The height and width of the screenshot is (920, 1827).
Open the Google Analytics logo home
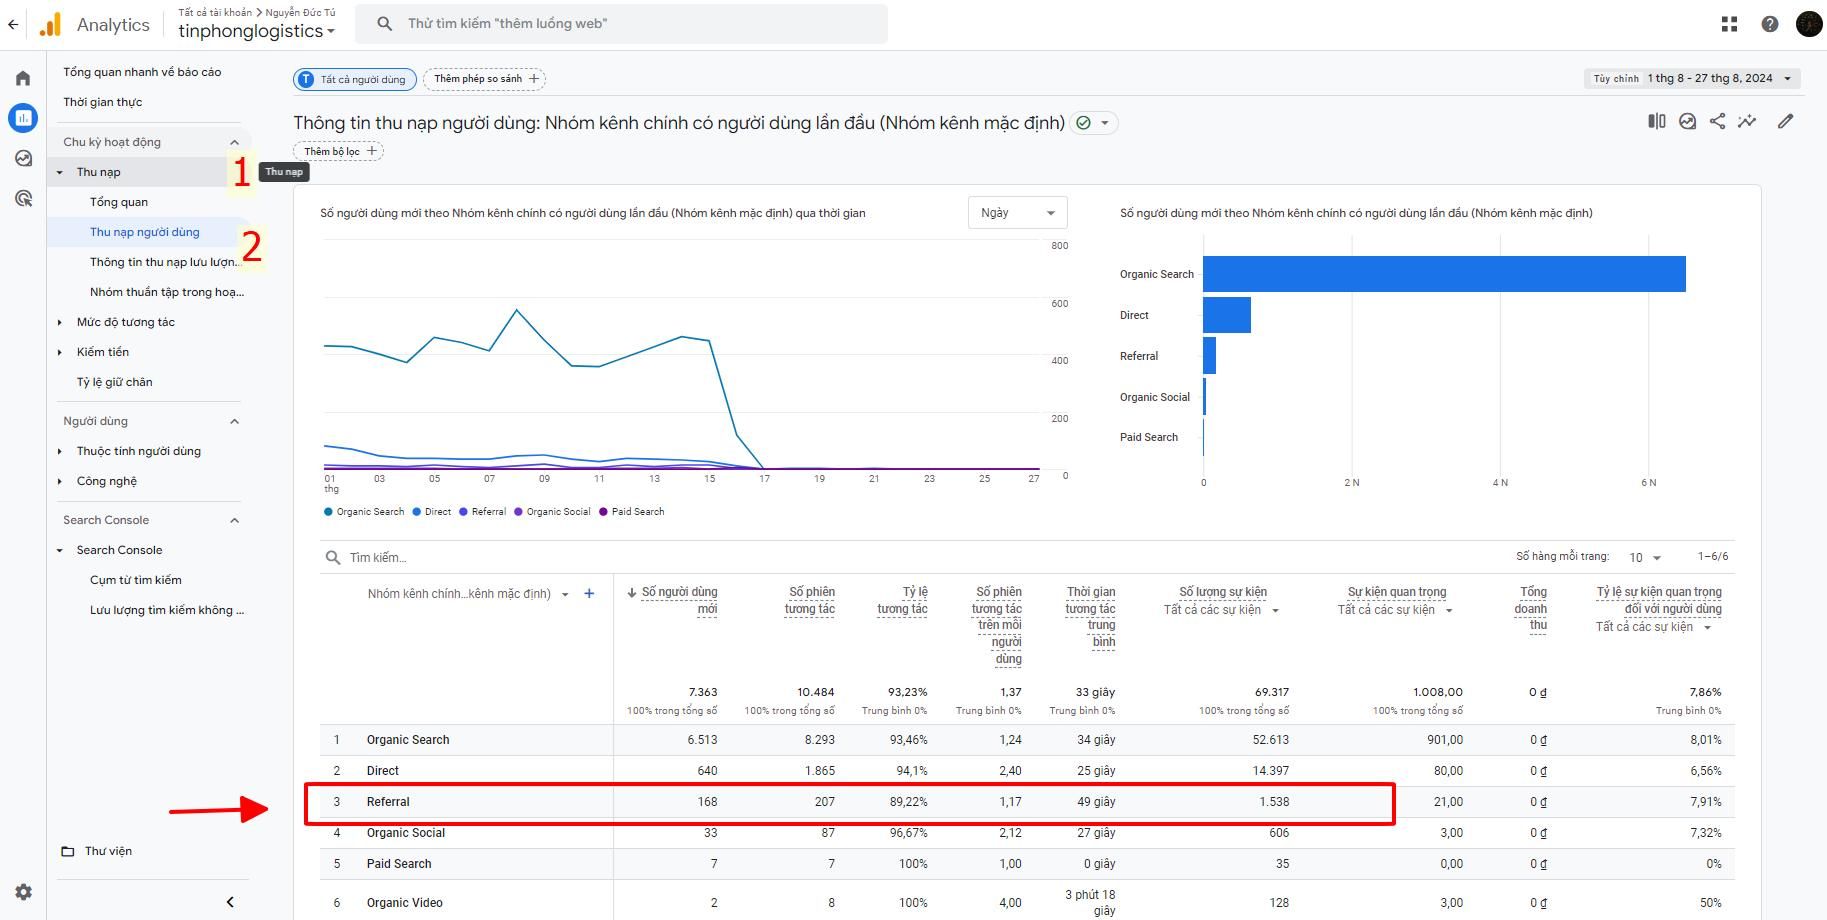pos(50,24)
